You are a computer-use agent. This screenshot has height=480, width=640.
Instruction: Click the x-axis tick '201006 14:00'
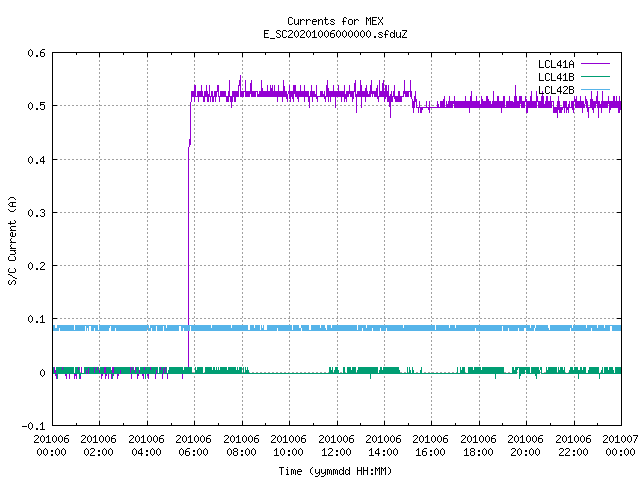(x=383, y=446)
